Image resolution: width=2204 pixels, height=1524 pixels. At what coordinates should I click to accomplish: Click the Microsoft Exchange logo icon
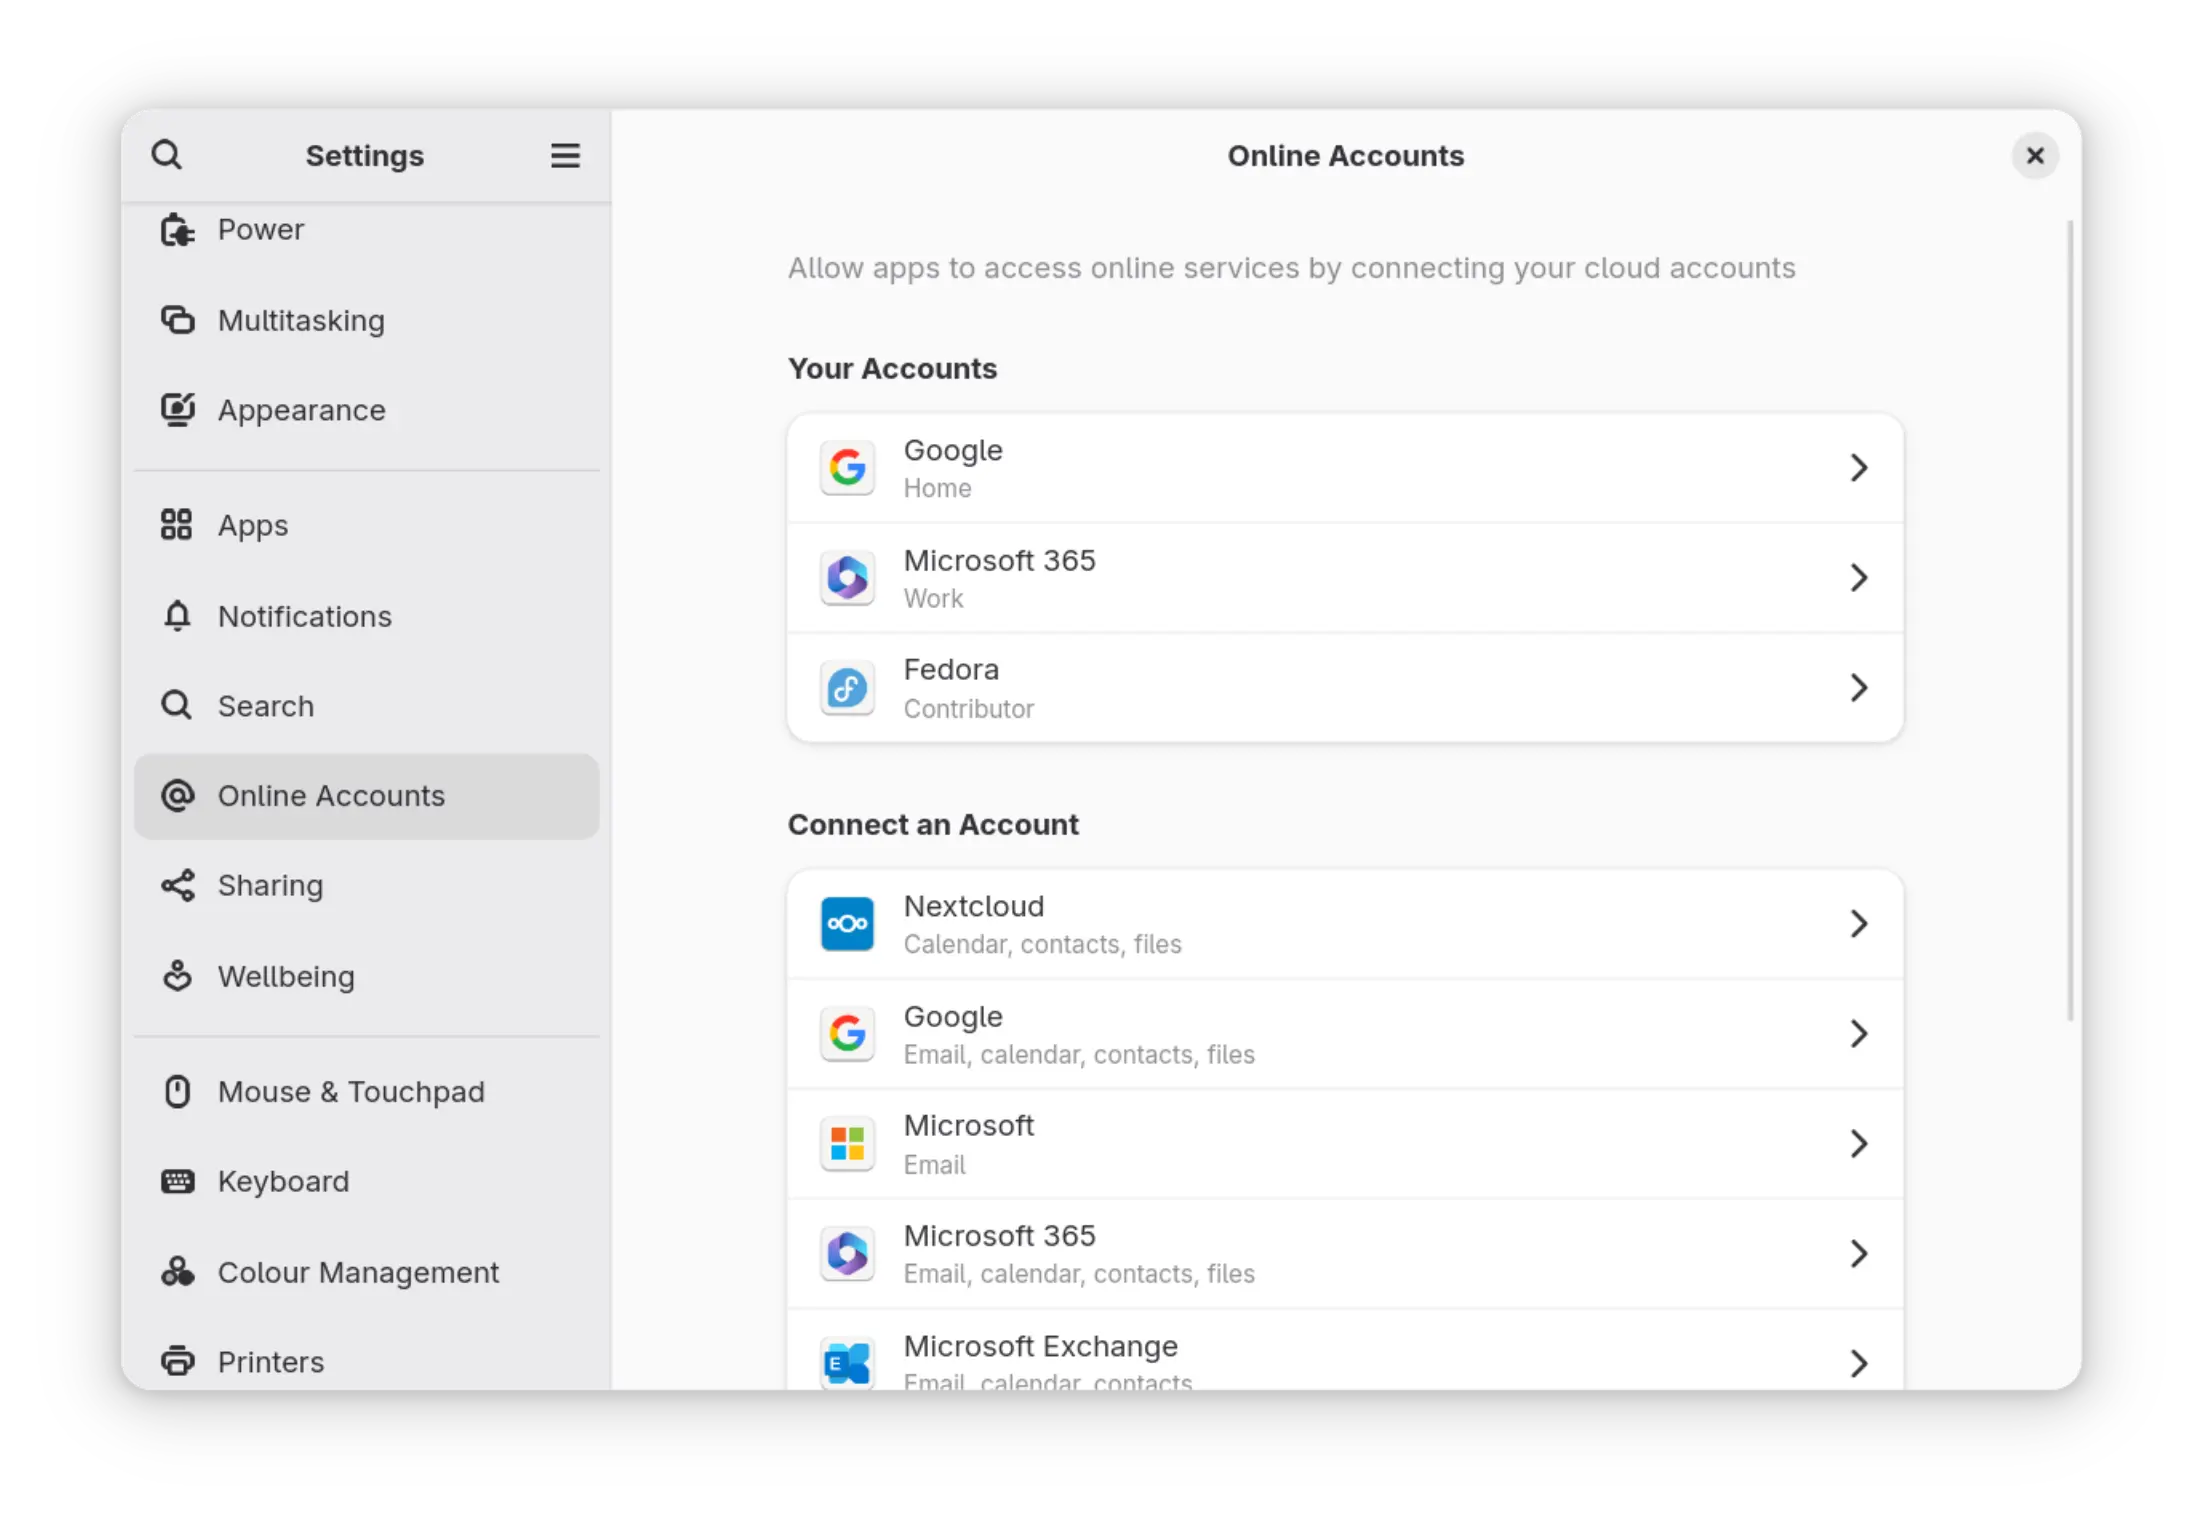[847, 1362]
